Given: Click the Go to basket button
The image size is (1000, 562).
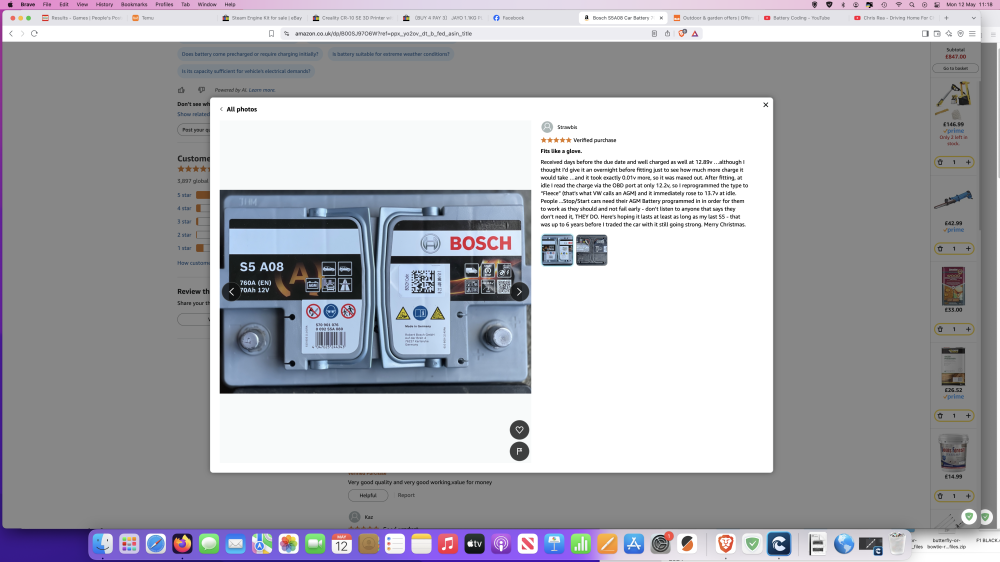Looking at the screenshot, I should 955,68.
